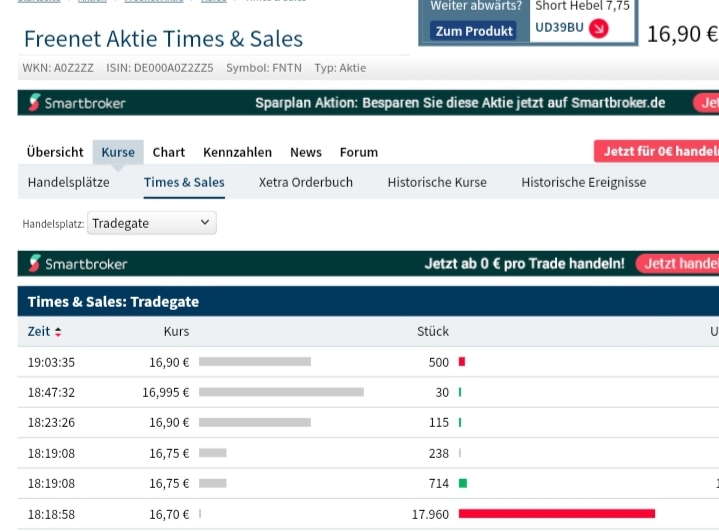Viewport: 719px width, 531px height.
Task: Click the Stück column header
Action: pos(433,331)
